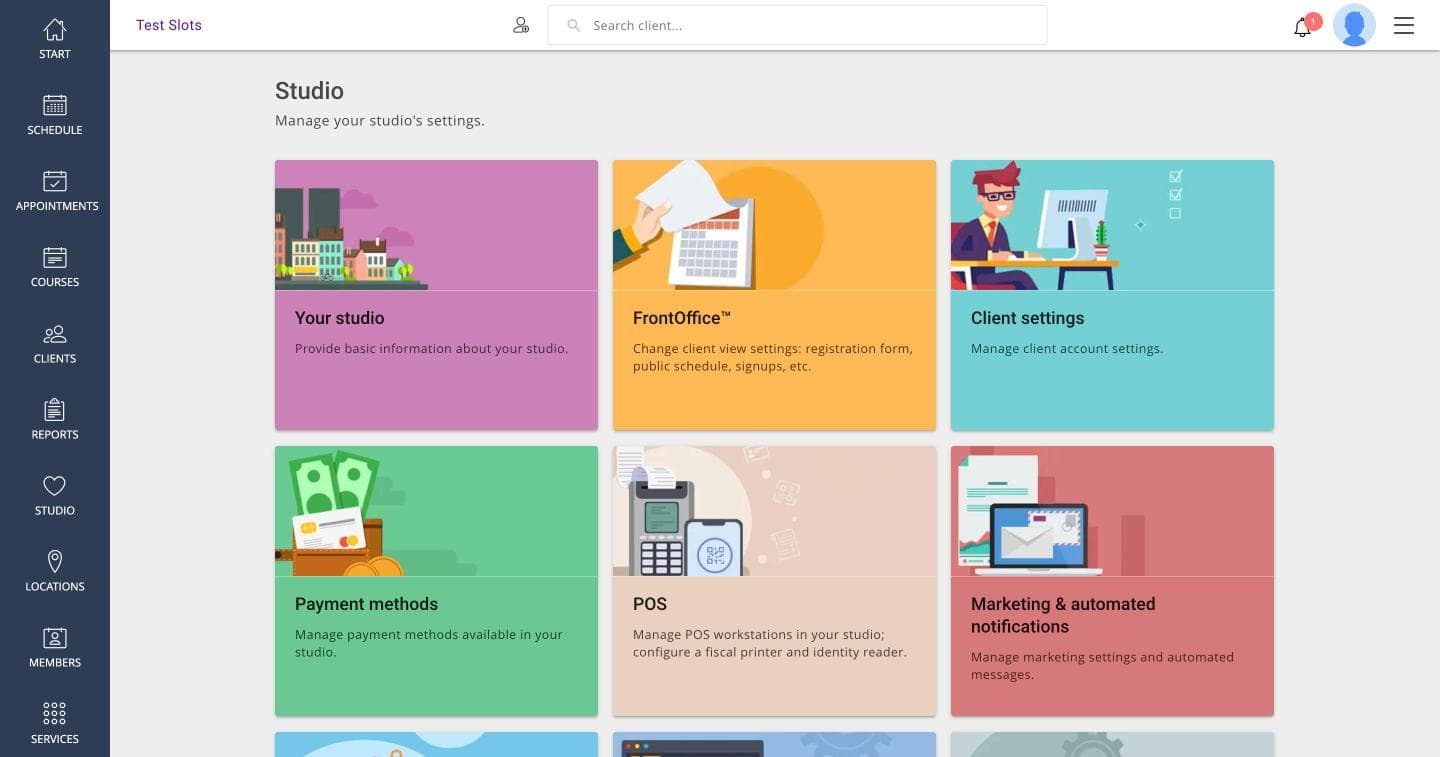Click the add-client person icon near search
Image resolution: width=1440 pixels, height=757 pixels.
[521, 26]
